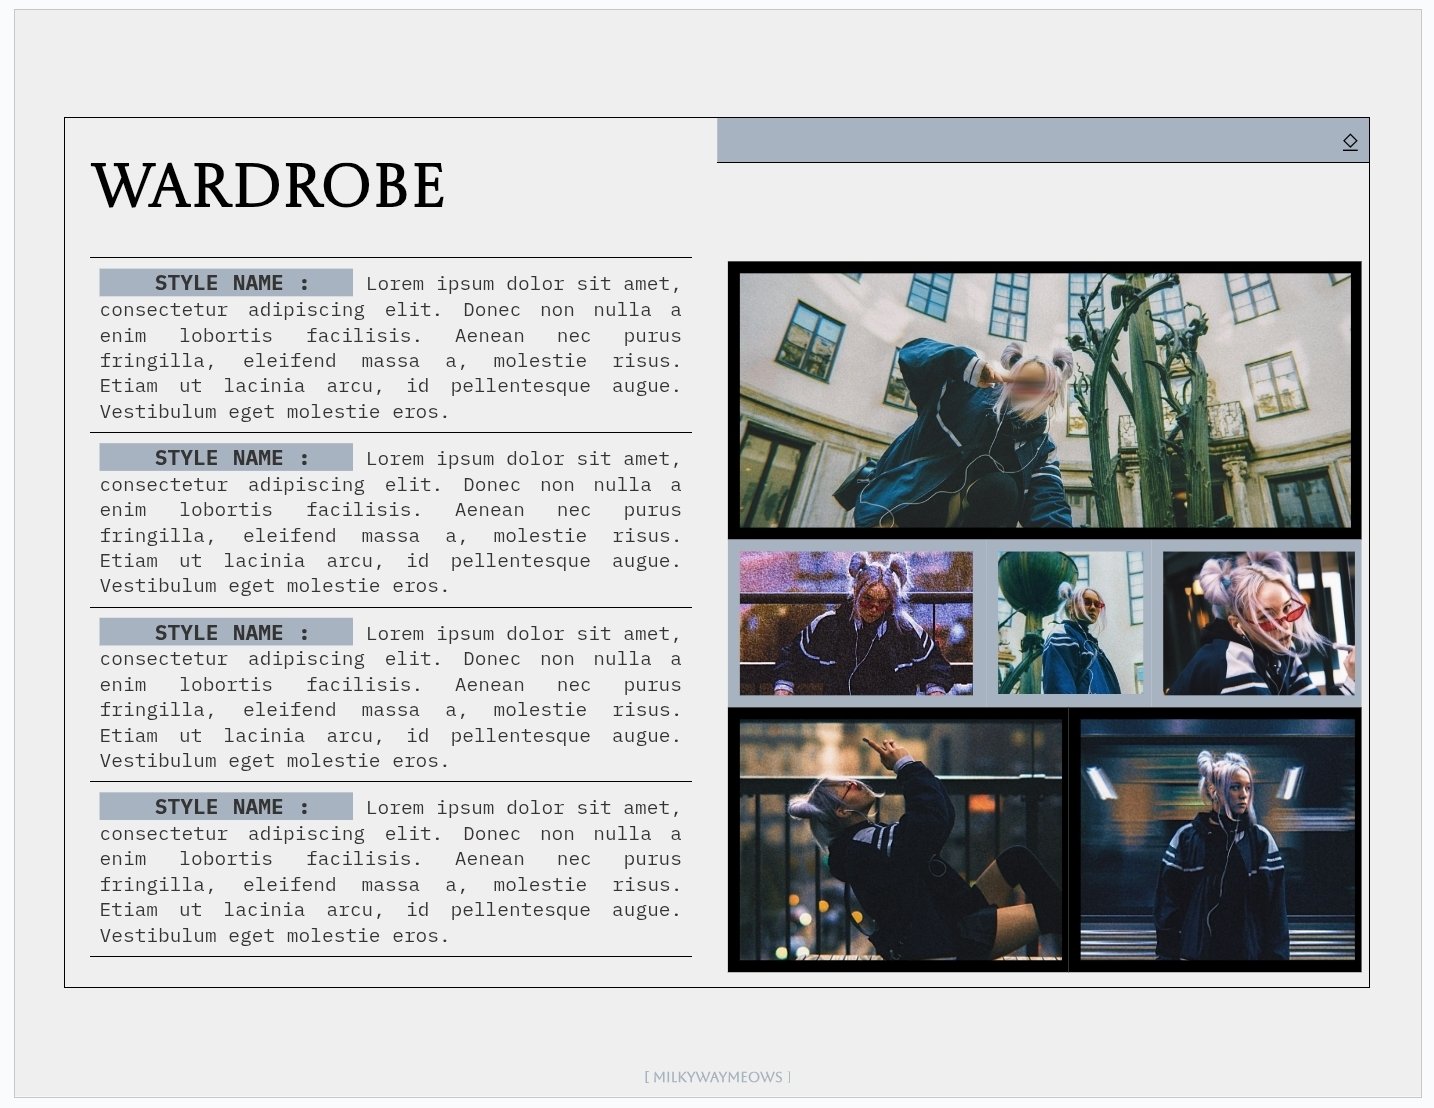Click the diamond icon in the blue-gray header bar
Viewport: 1434px width, 1108px height.
point(1350,142)
